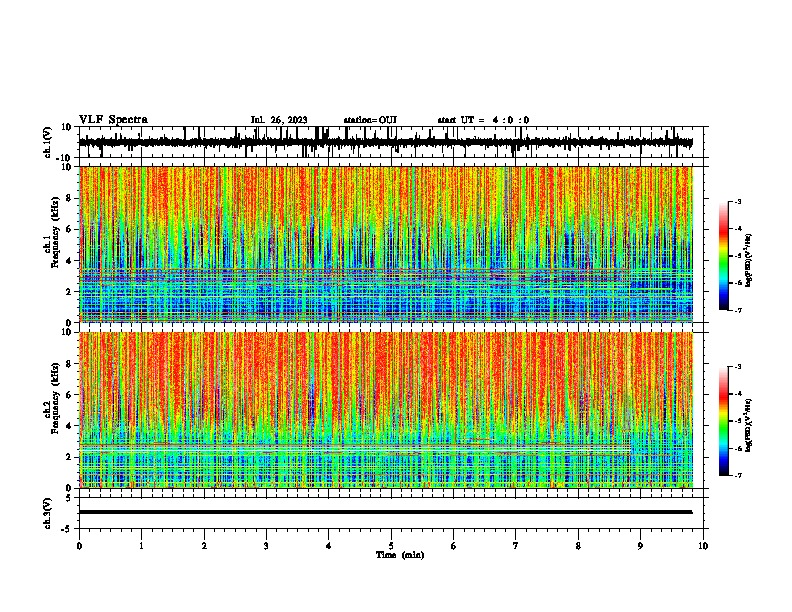
Task: Click the ch.1 voltage waveform trace panel
Action: coord(393,142)
